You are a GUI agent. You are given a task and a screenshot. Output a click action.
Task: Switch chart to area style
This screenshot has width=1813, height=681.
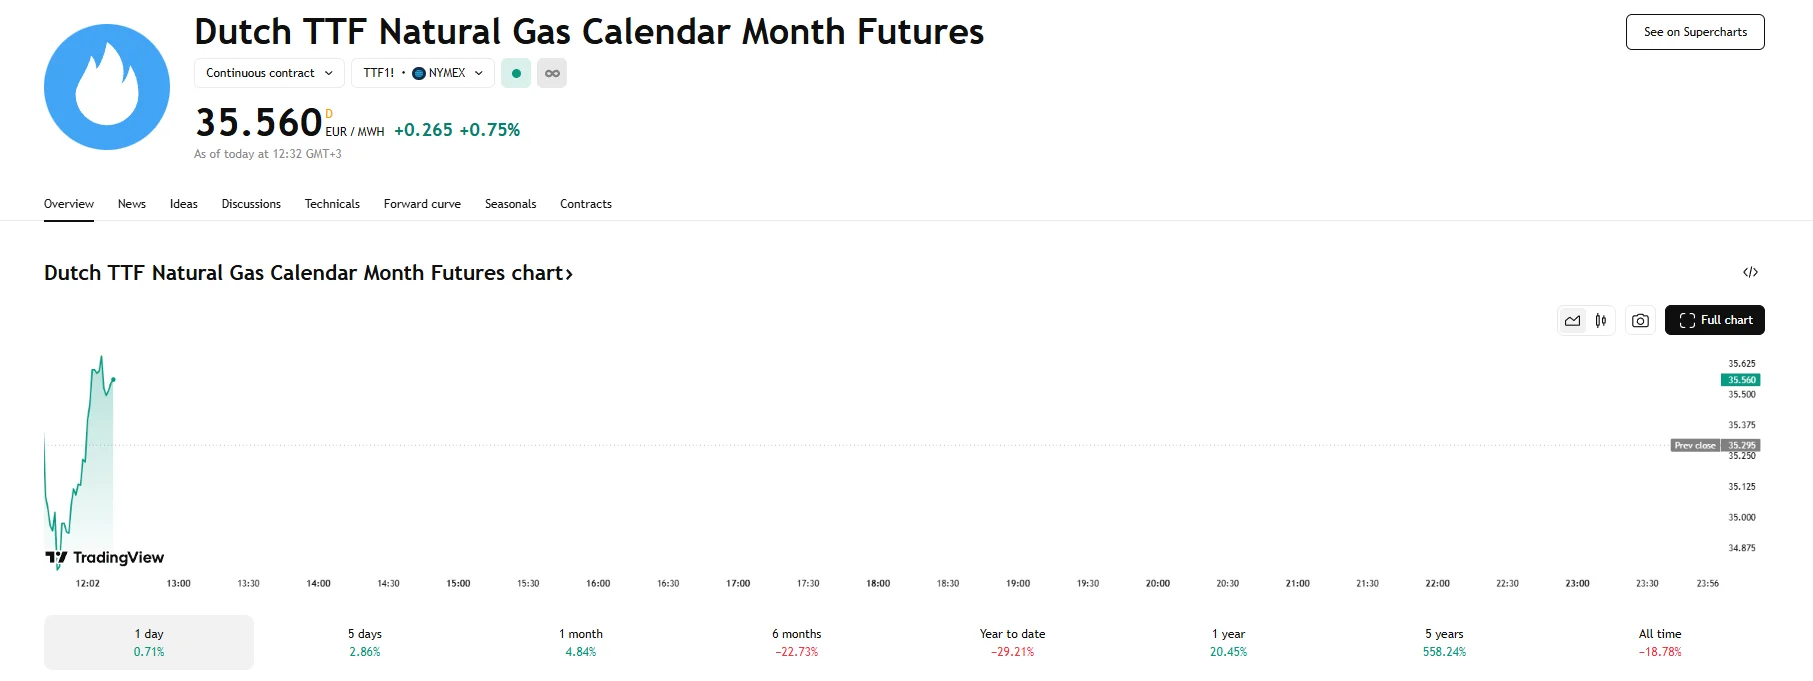[1573, 320]
